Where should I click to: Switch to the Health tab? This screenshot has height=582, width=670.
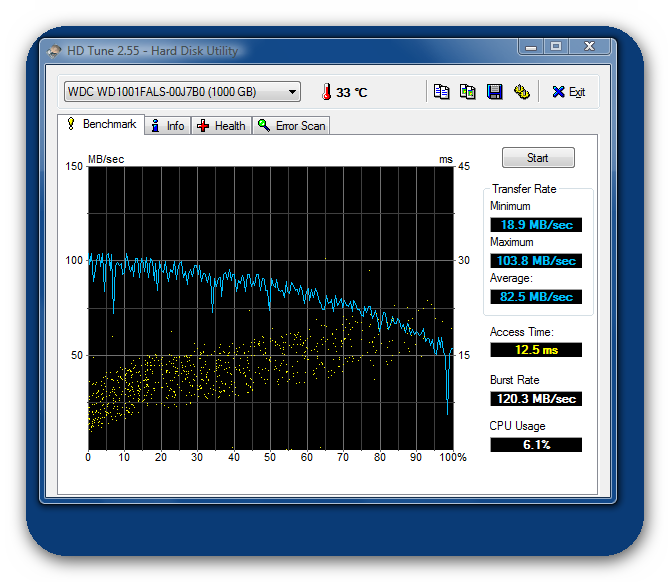click(x=221, y=126)
